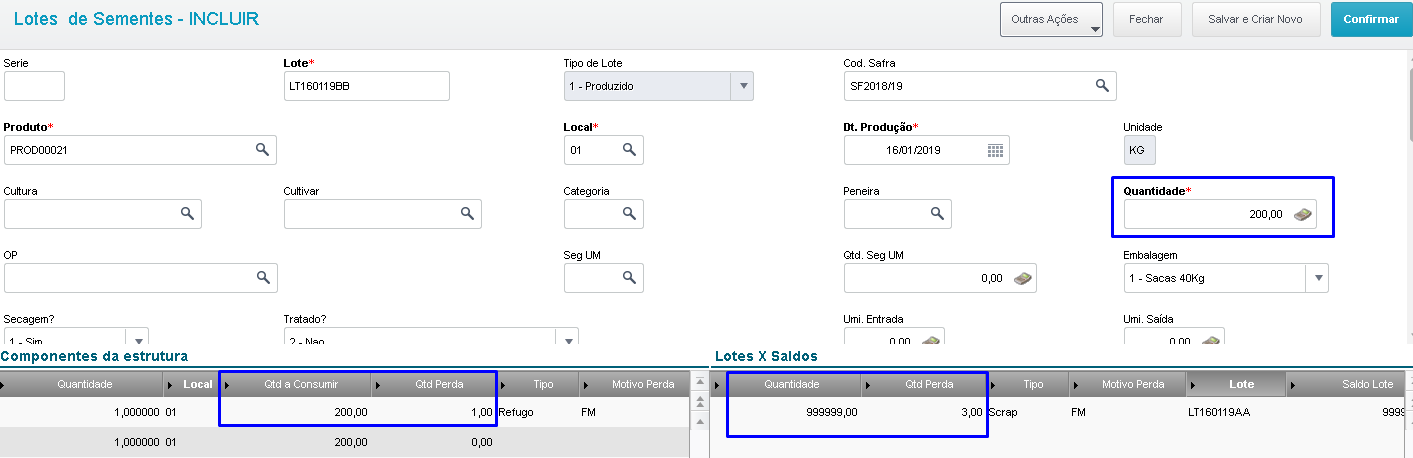This screenshot has width=1413, height=458.
Task: Open the Qtd. Seg UM calculator icon
Action: click(1022, 278)
